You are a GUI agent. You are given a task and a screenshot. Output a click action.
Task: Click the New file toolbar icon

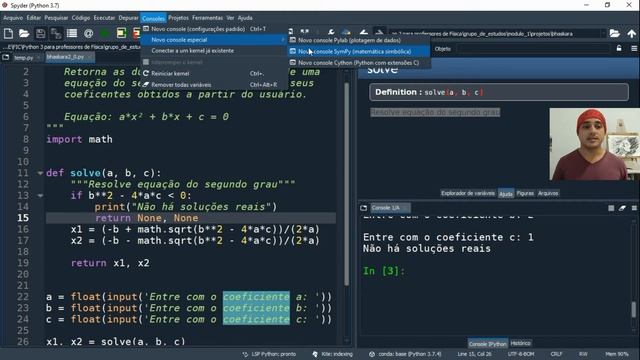8,33
